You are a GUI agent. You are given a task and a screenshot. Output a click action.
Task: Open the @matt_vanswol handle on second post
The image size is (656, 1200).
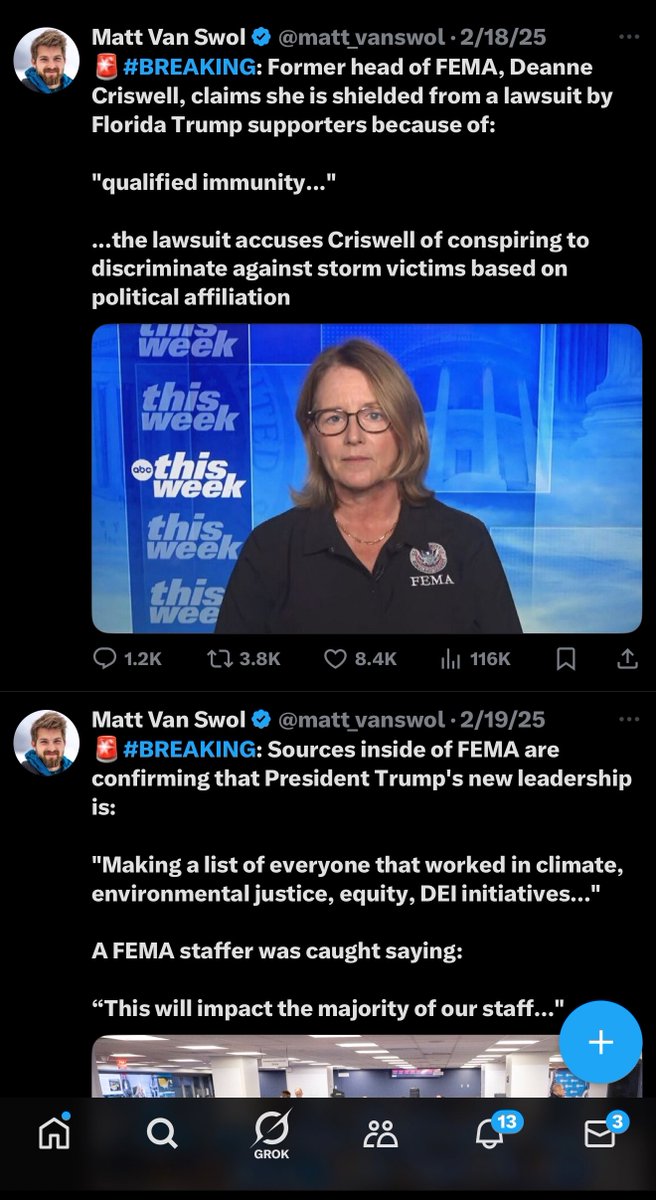click(361, 720)
